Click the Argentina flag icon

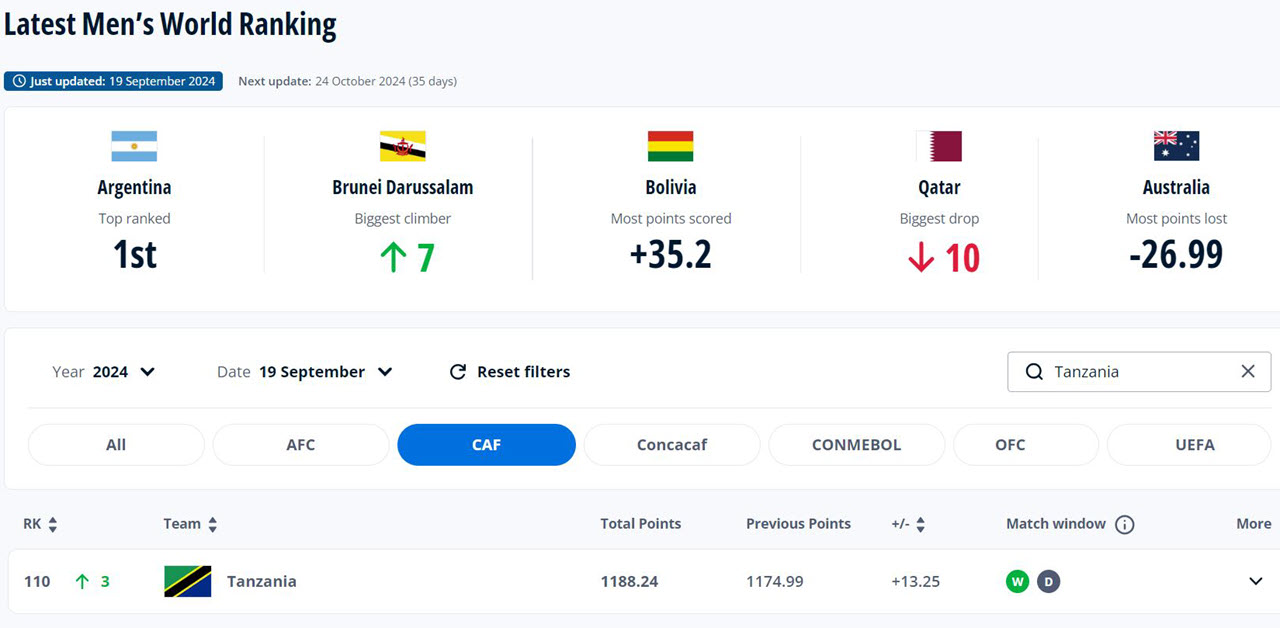coord(134,146)
